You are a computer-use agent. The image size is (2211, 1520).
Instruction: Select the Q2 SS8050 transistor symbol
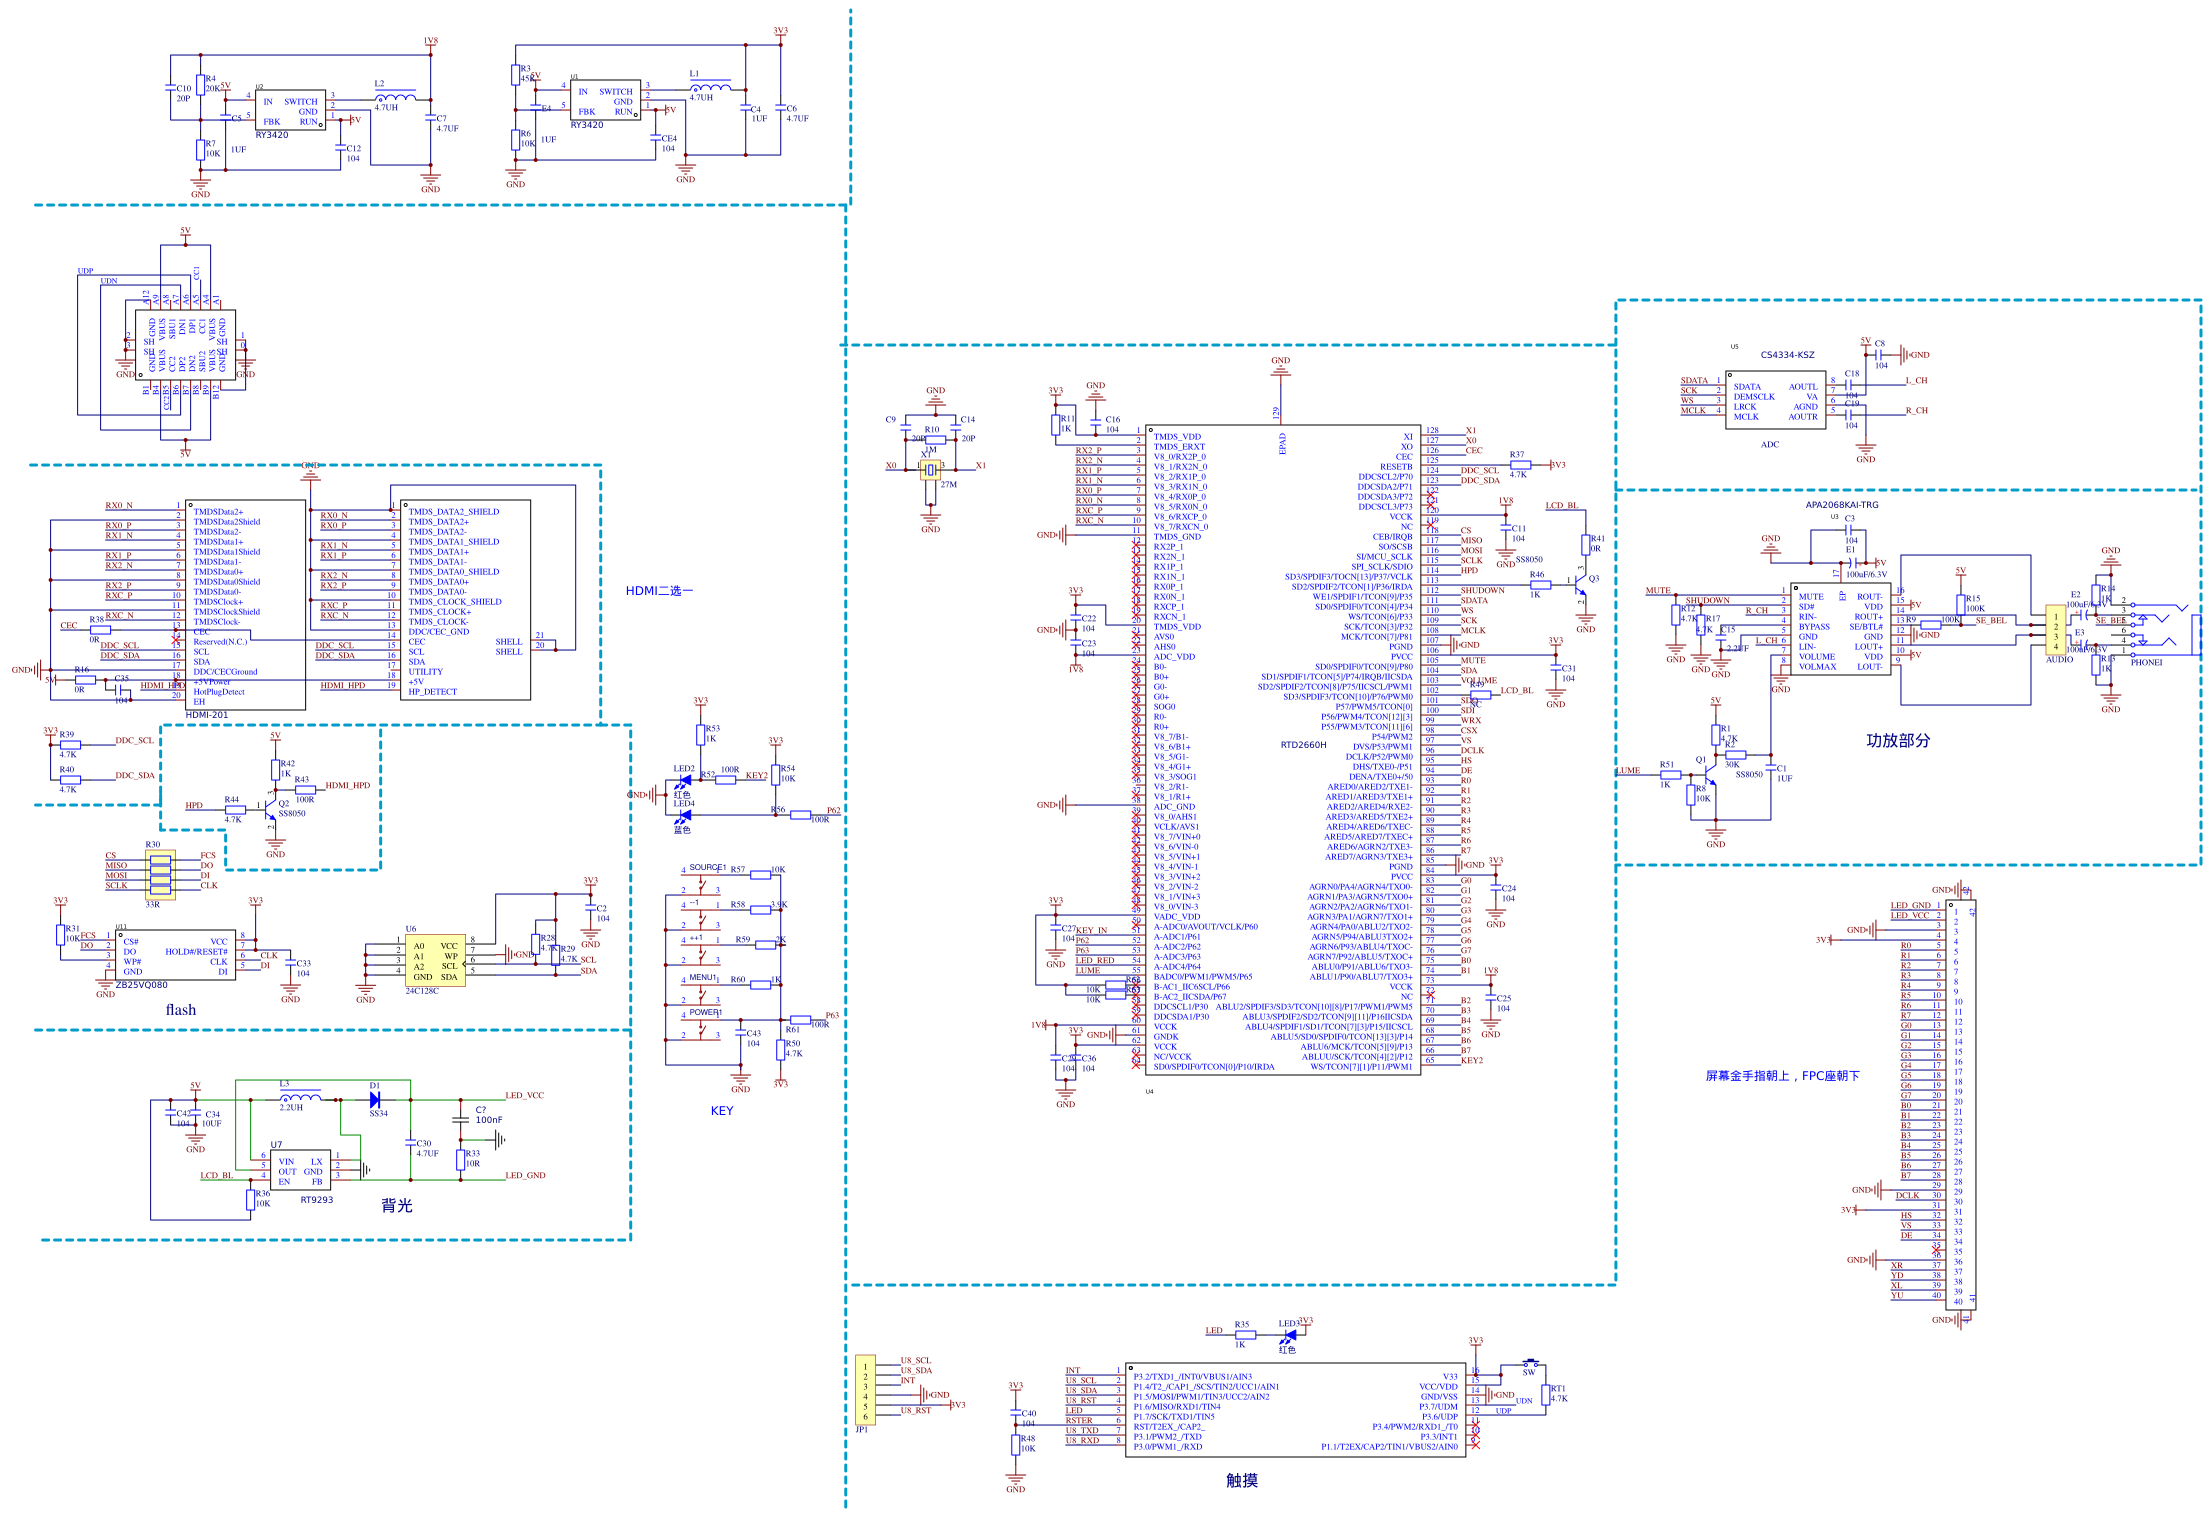270,810
